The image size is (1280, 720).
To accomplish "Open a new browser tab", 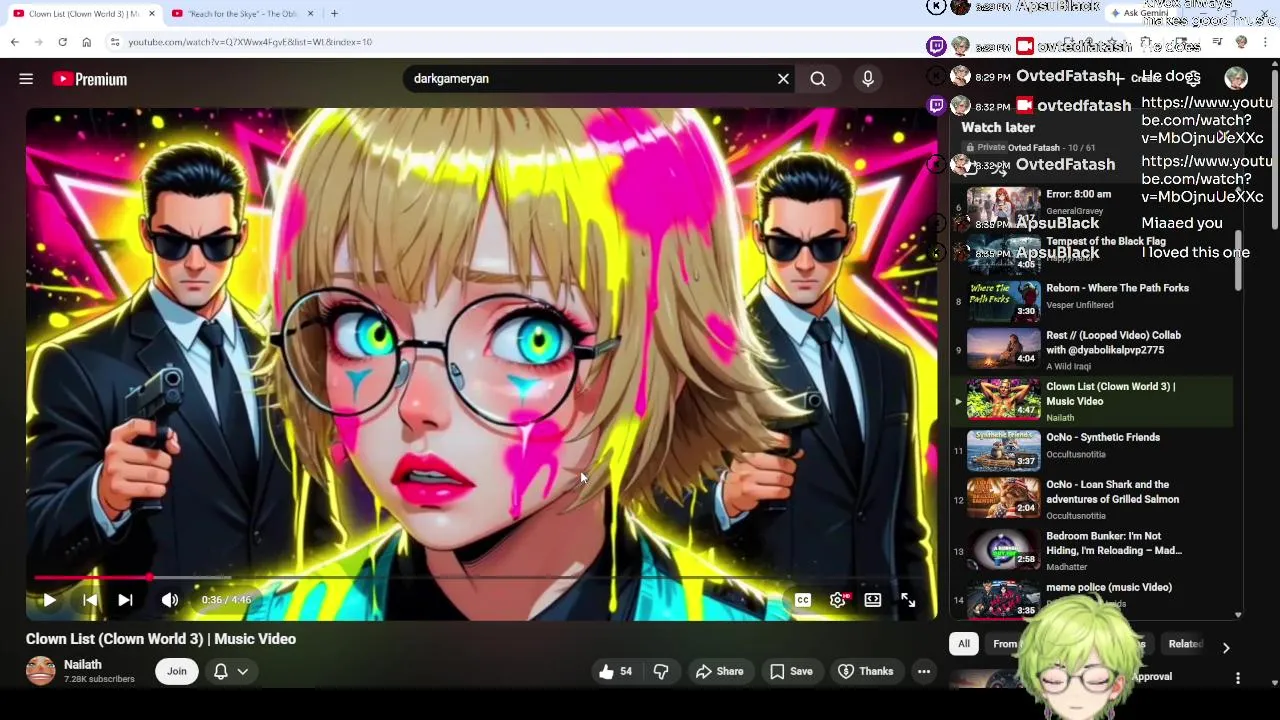I will click(334, 14).
